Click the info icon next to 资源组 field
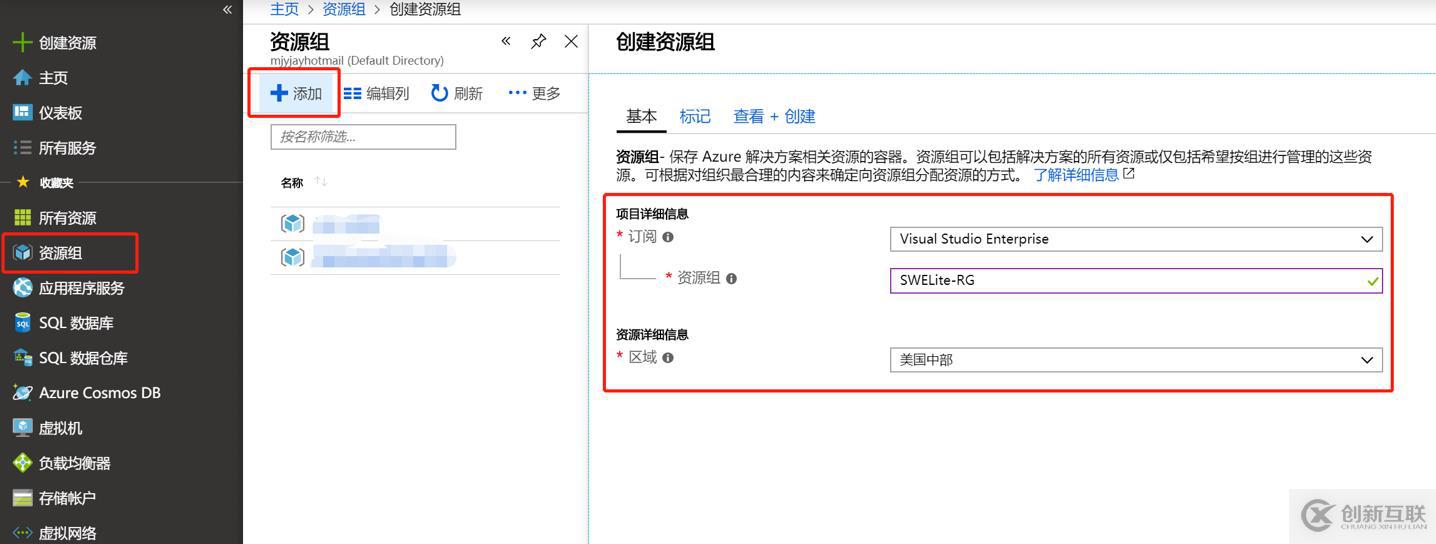 click(x=731, y=278)
